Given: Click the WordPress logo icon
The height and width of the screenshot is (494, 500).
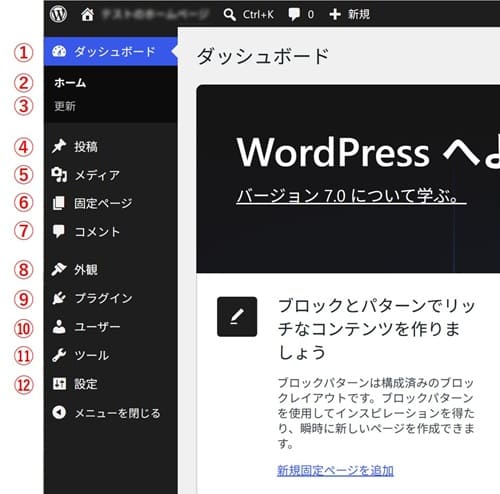Looking at the screenshot, I should pyautogui.click(x=58, y=14).
